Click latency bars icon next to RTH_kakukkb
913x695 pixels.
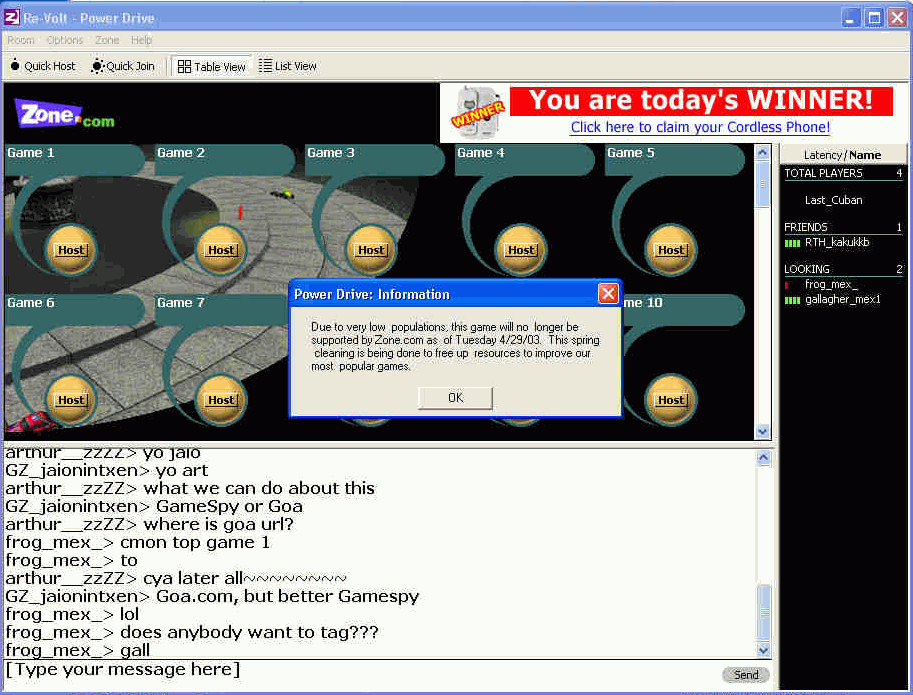click(x=792, y=243)
